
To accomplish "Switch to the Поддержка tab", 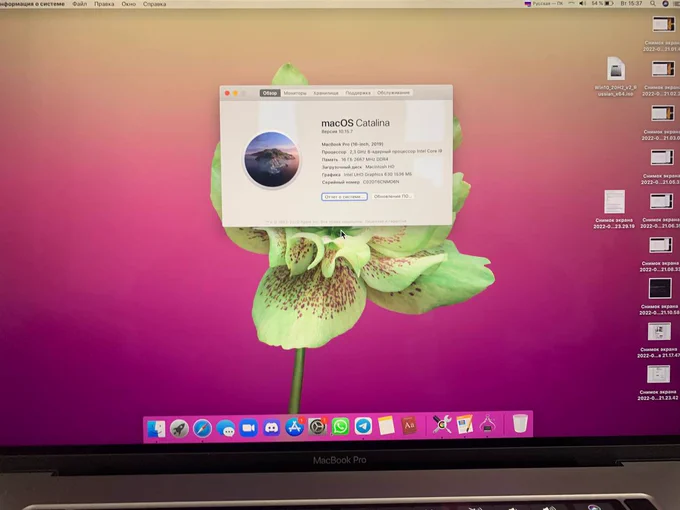I will tap(358, 93).
